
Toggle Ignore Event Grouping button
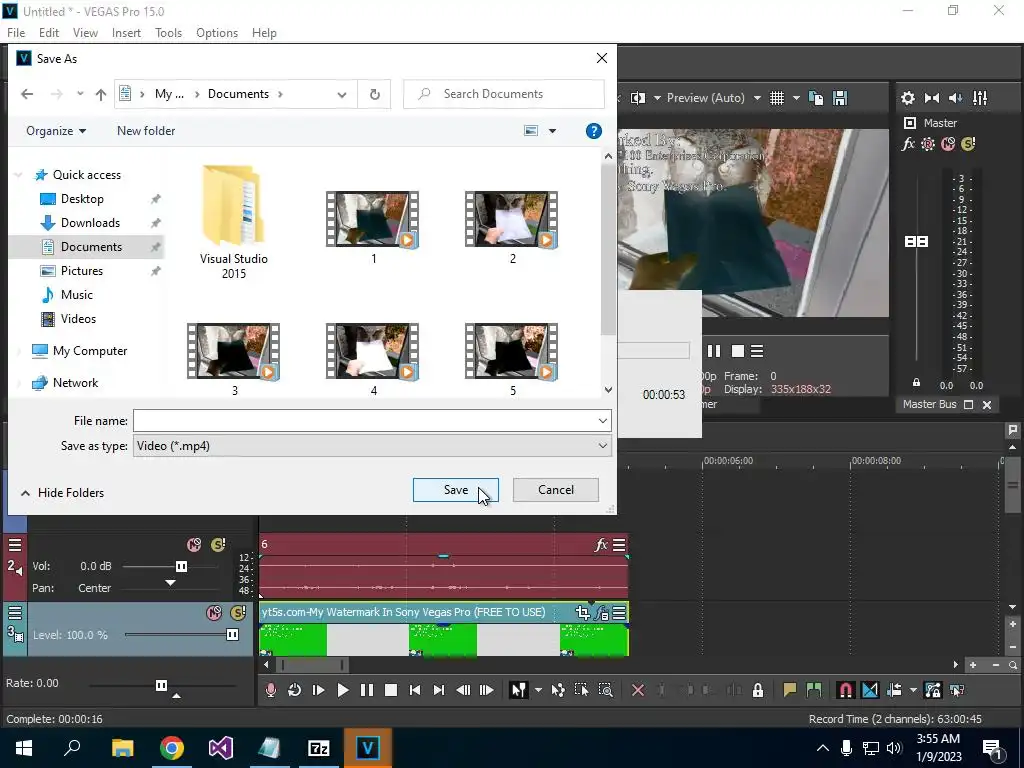pyautogui.click(x=957, y=690)
